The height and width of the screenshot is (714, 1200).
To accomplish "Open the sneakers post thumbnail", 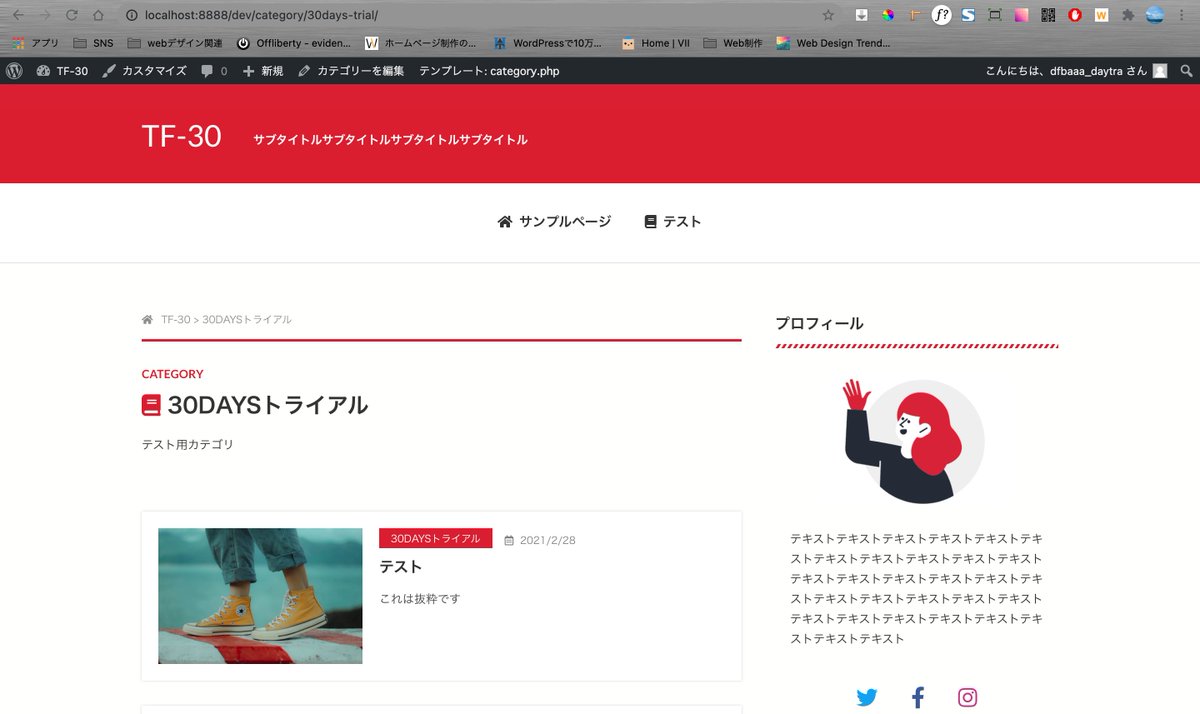I will [260, 596].
